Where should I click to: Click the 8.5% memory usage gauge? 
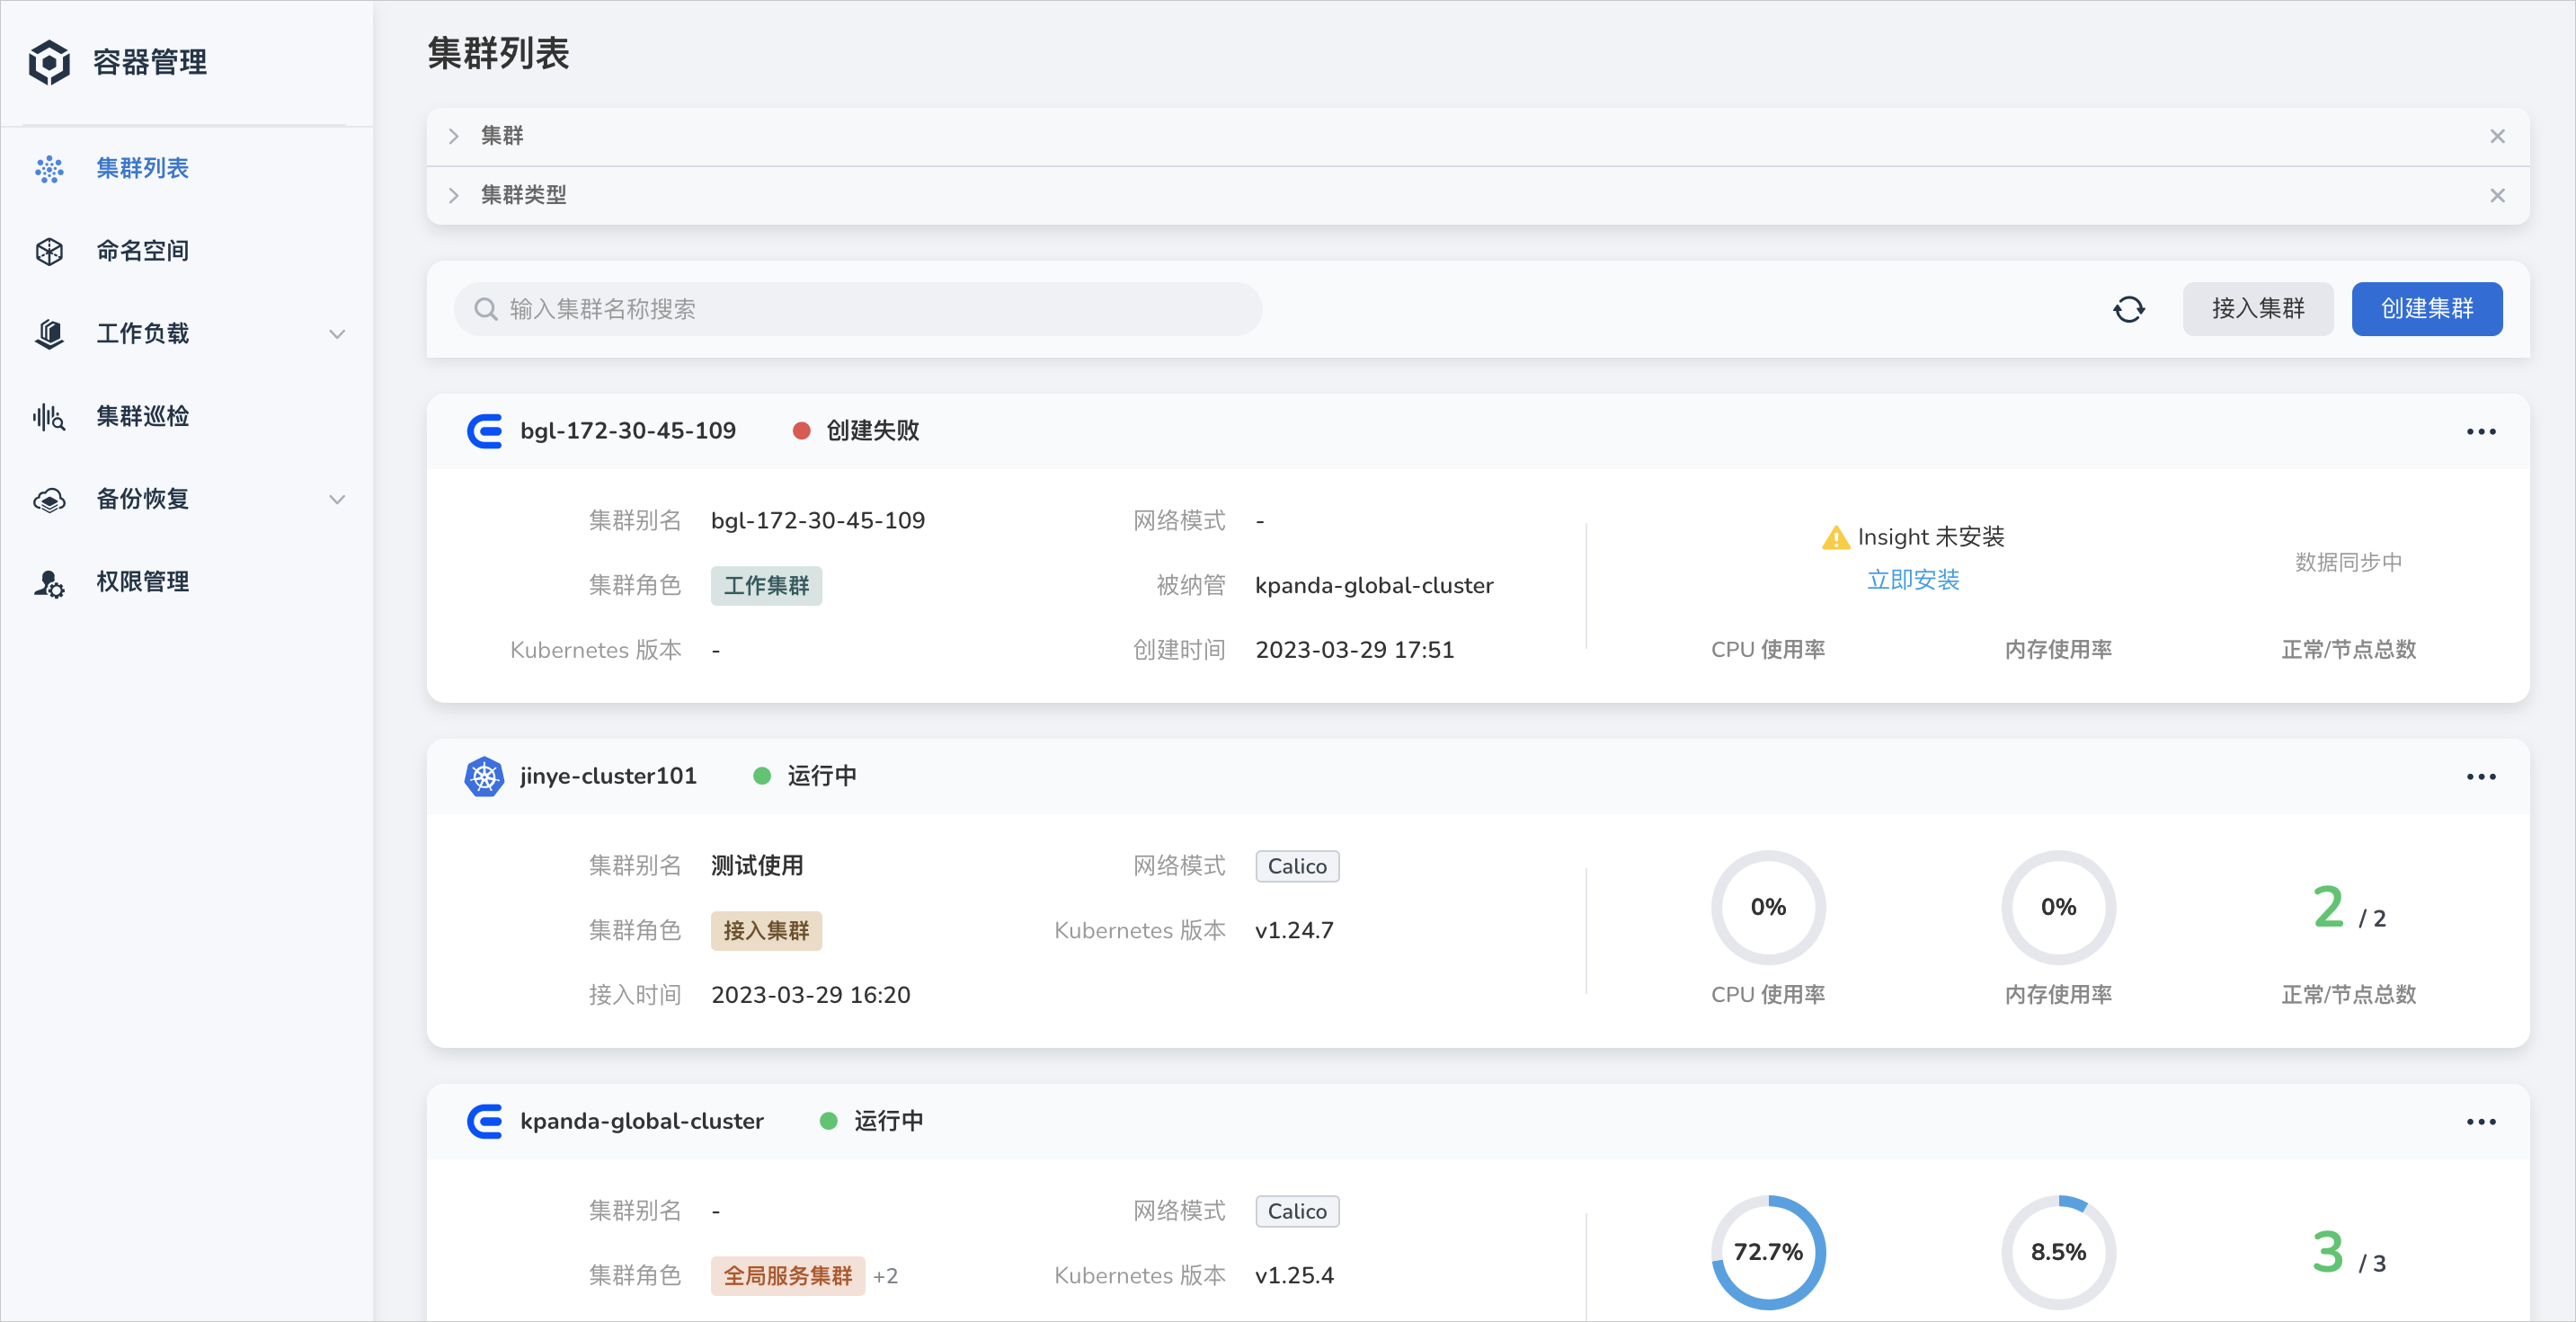click(x=2057, y=1253)
